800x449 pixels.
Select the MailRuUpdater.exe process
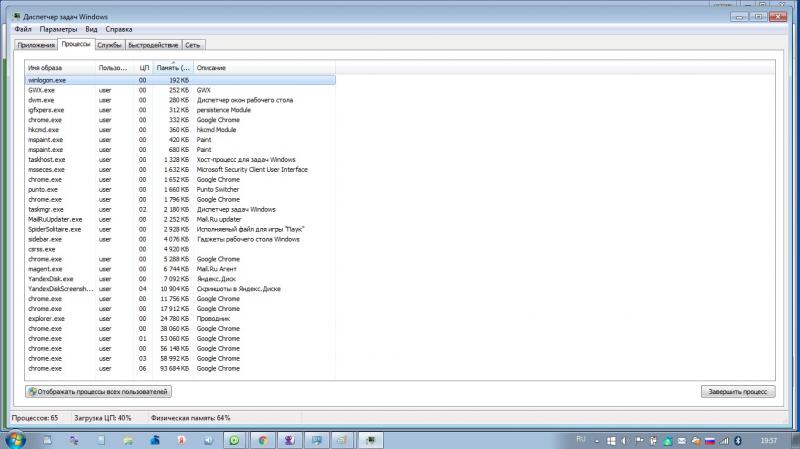pyautogui.click(x=180, y=219)
